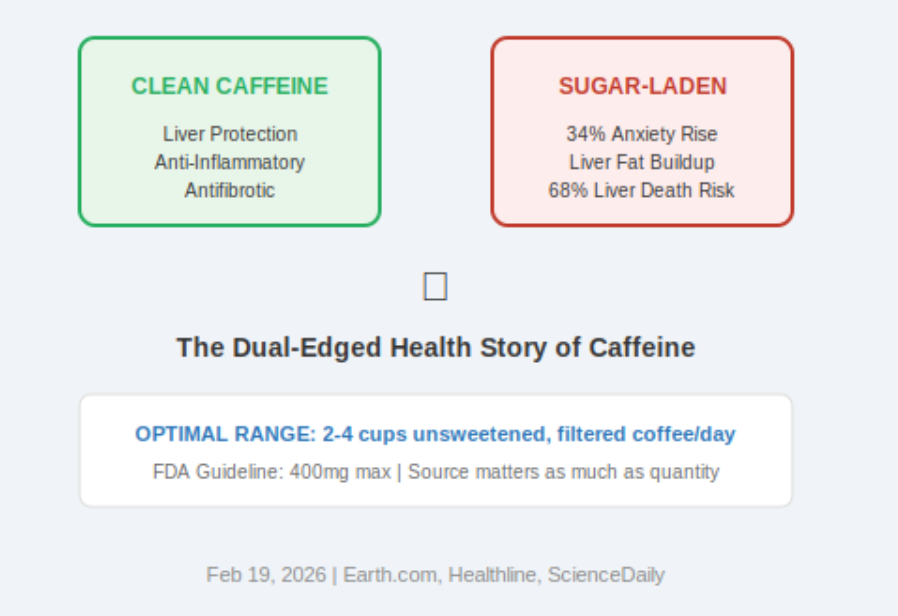Viewport: 898px width, 616px height.
Task: Click the 68% Liver Death Risk line
Action: (642, 190)
